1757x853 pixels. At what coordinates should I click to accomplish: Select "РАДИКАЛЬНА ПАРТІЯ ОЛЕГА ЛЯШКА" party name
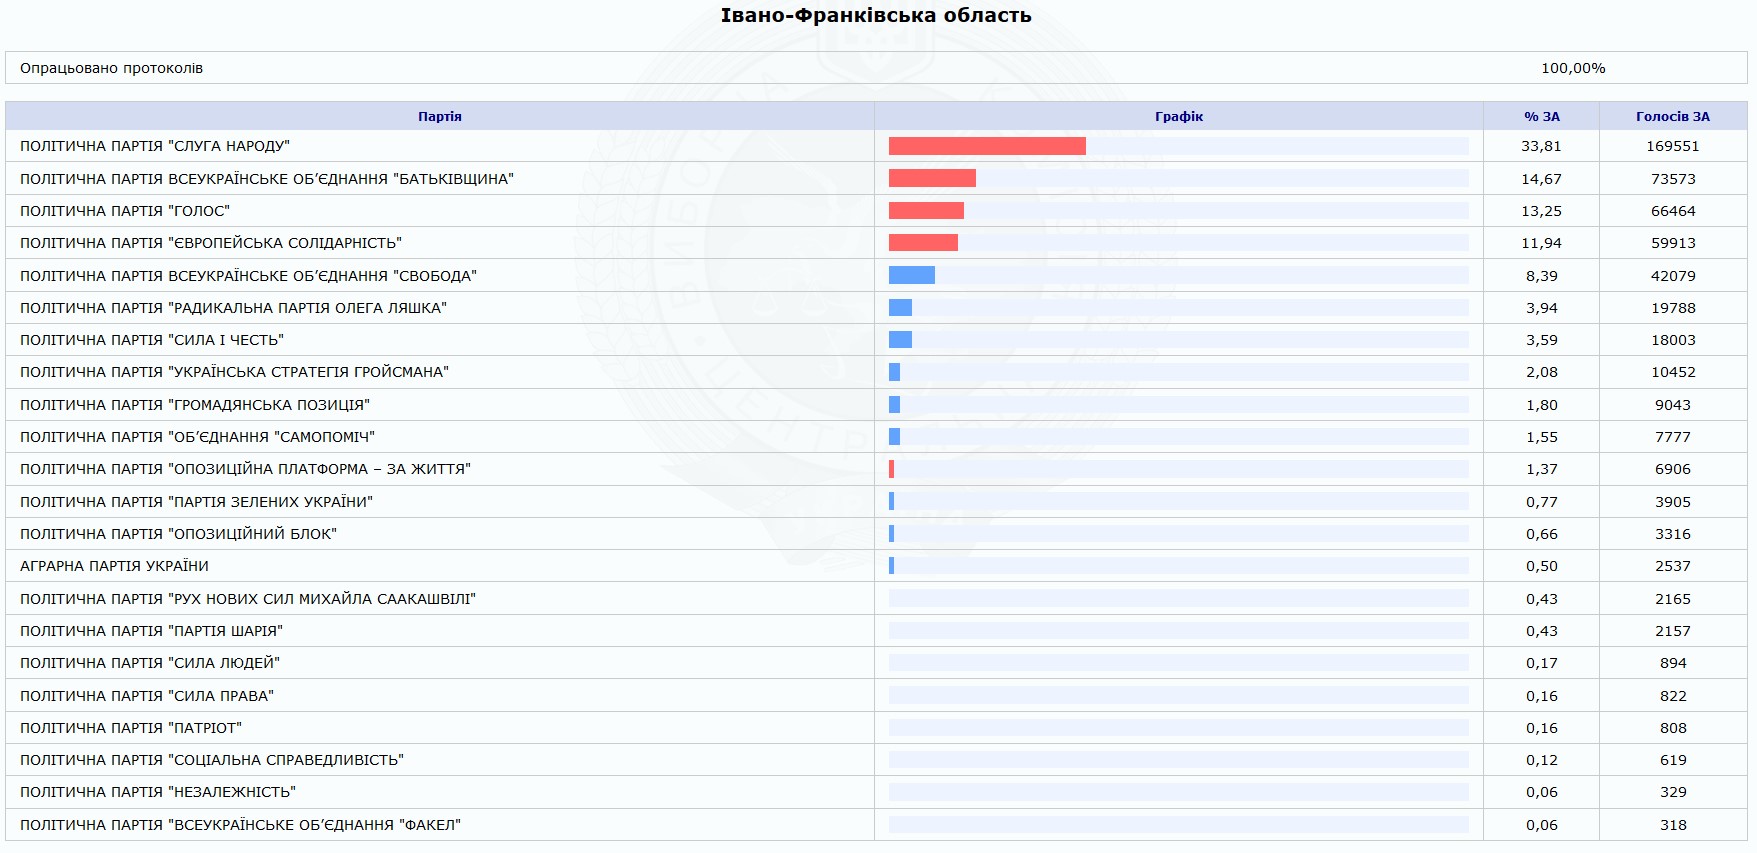tap(233, 308)
